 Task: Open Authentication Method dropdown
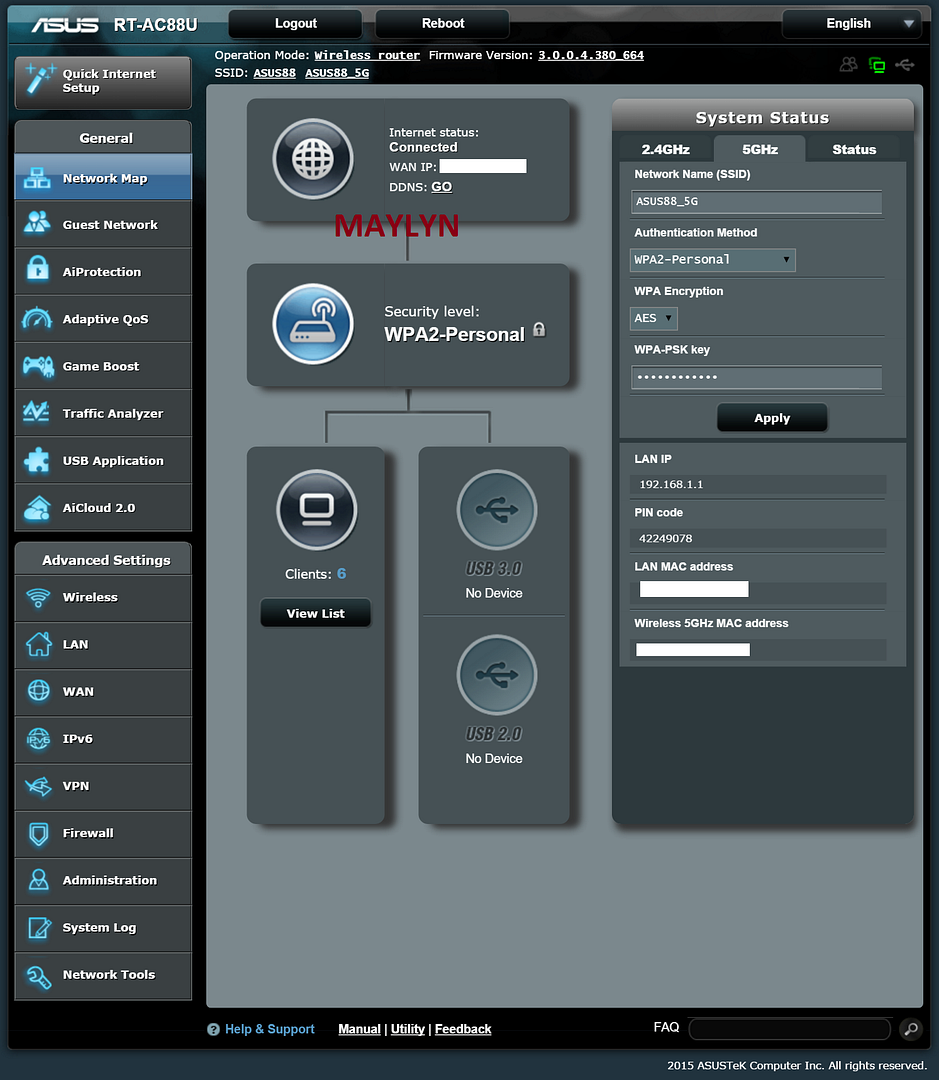(x=713, y=260)
